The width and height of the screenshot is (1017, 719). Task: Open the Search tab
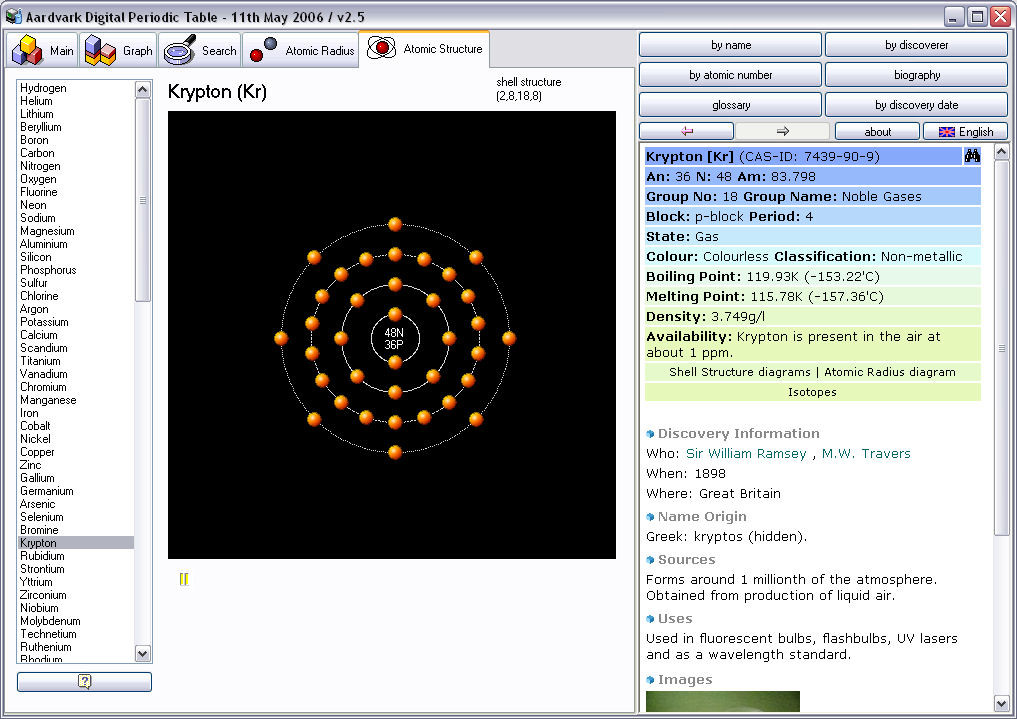199,50
